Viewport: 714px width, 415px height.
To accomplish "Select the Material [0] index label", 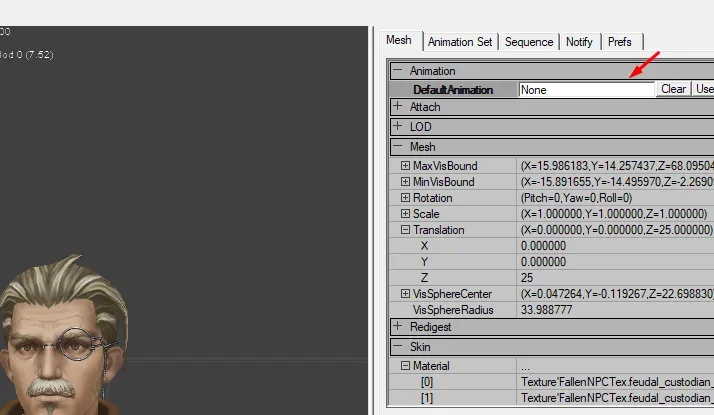I will 427,382.
